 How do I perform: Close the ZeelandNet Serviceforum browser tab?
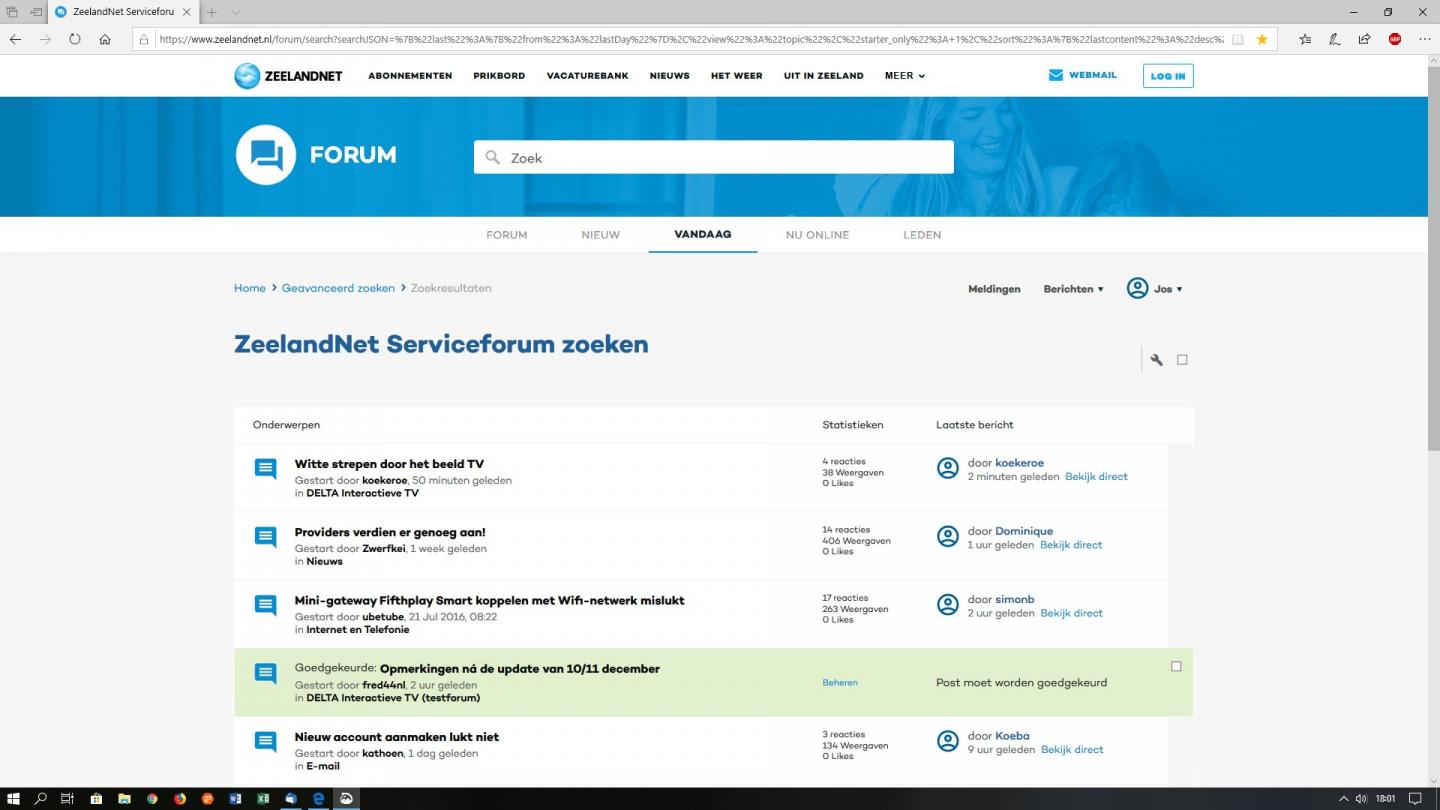pos(186,12)
